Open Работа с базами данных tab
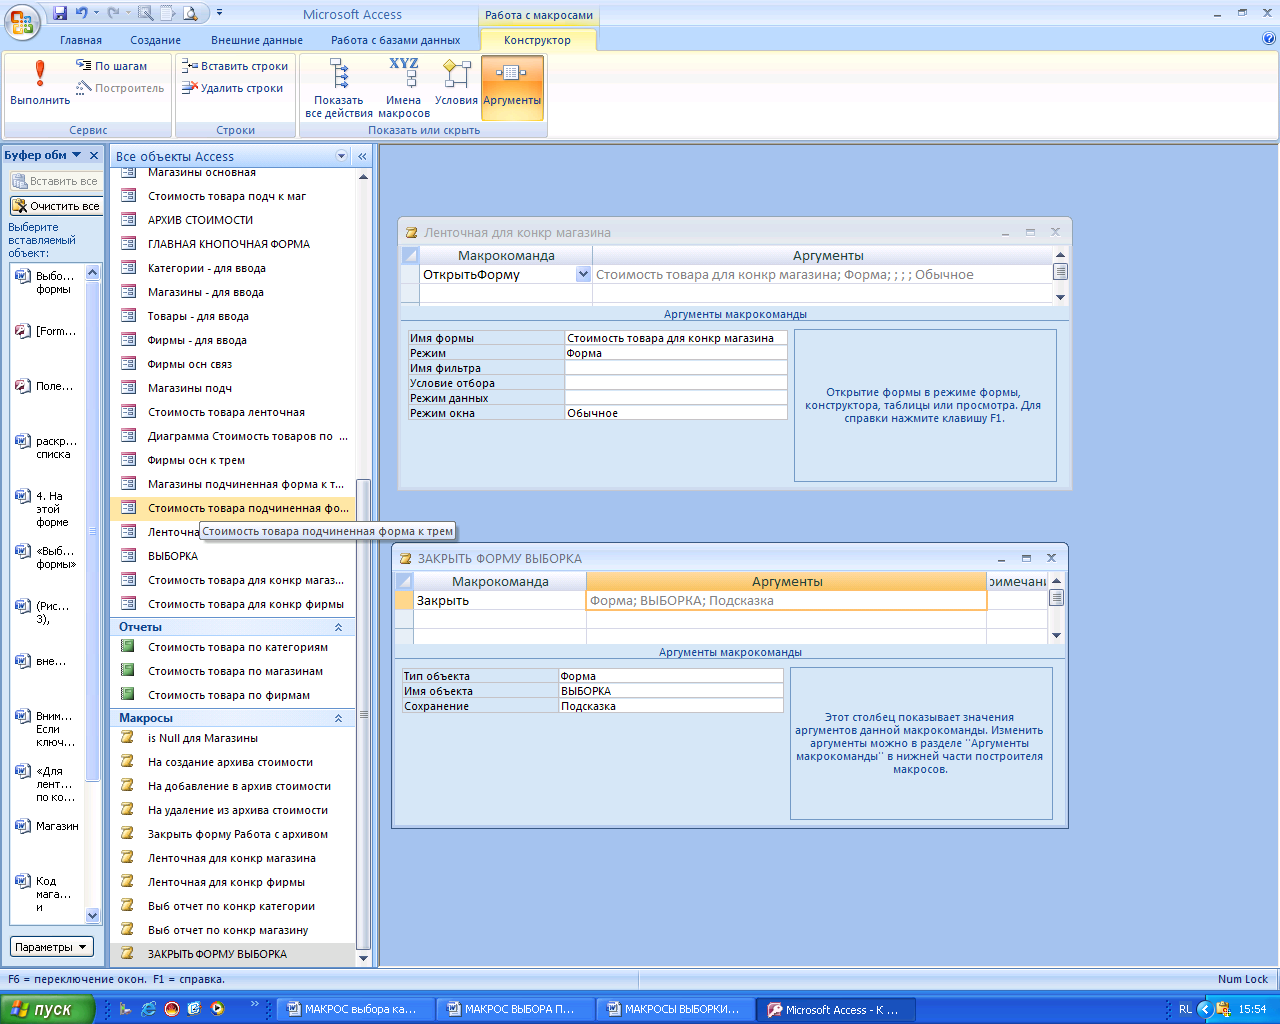The image size is (1280, 1024). [x=396, y=40]
